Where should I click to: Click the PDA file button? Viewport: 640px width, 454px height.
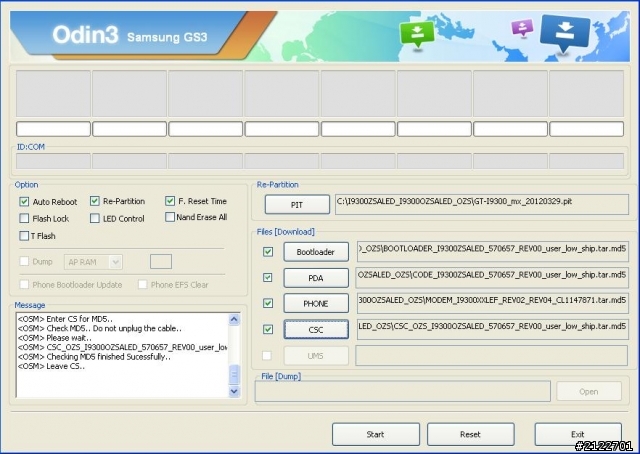pos(316,278)
